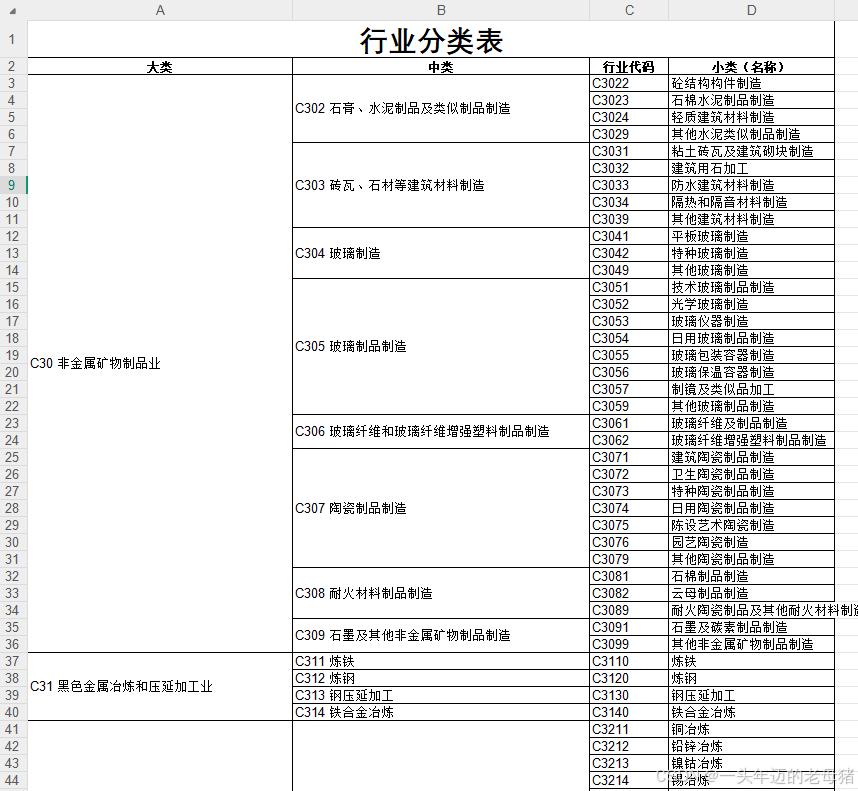Select merged cell C30 非金属矿物制品业
Viewport: 858px width, 791px height.
pyautogui.click(x=160, y=363)
